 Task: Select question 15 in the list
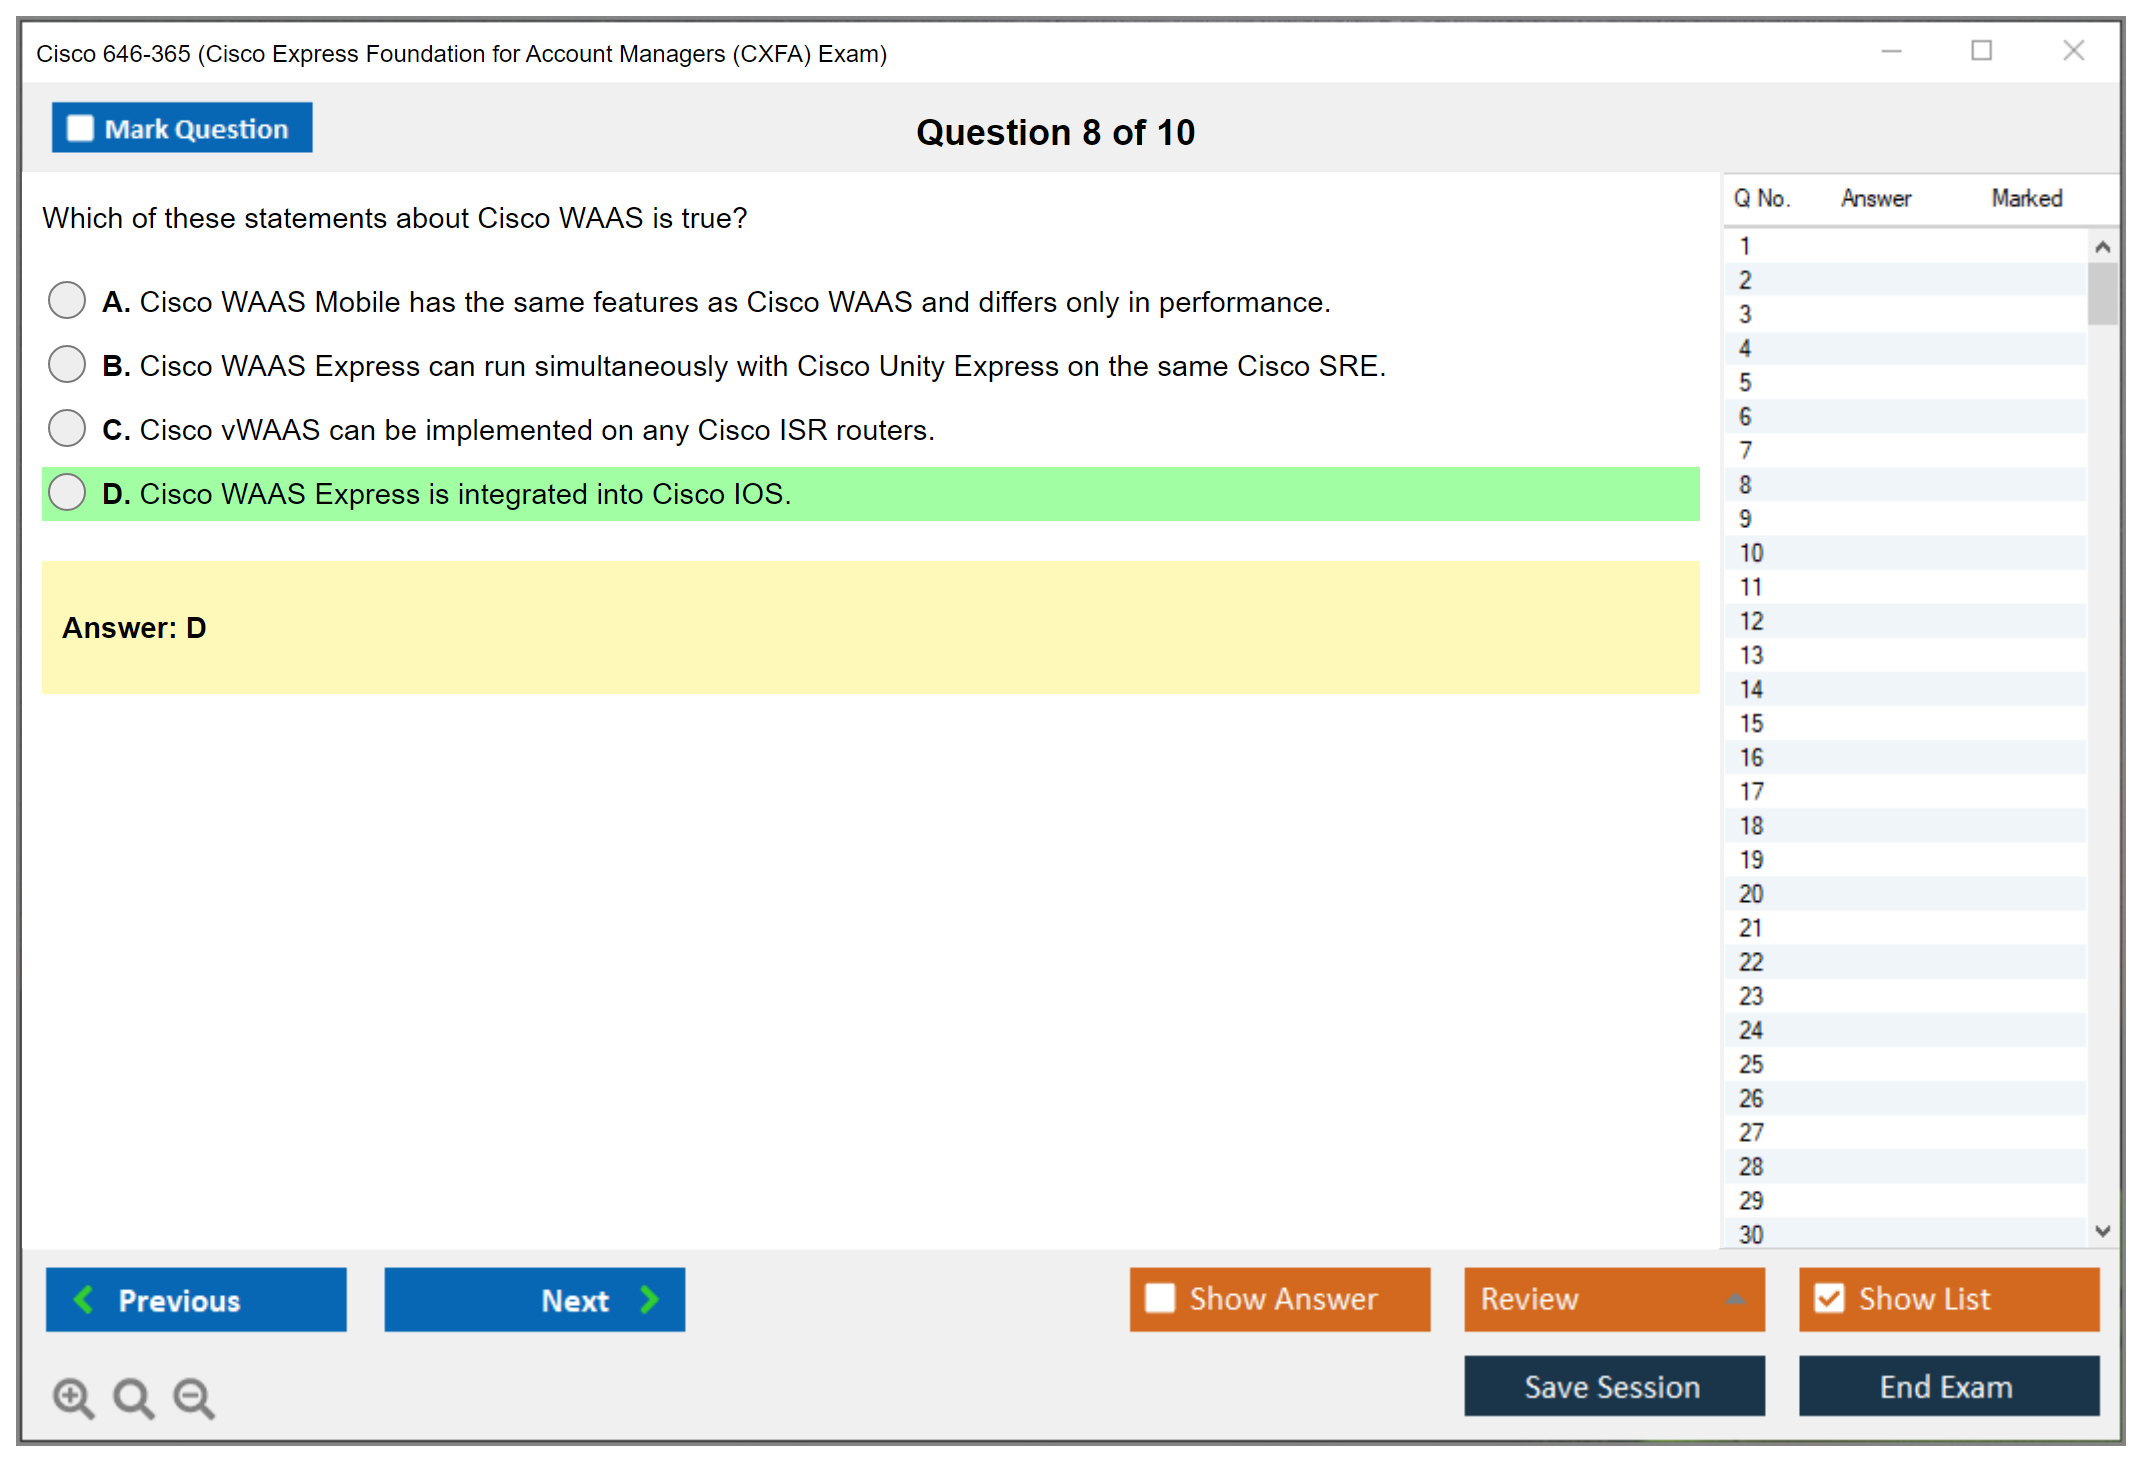tap(1751, 723)
